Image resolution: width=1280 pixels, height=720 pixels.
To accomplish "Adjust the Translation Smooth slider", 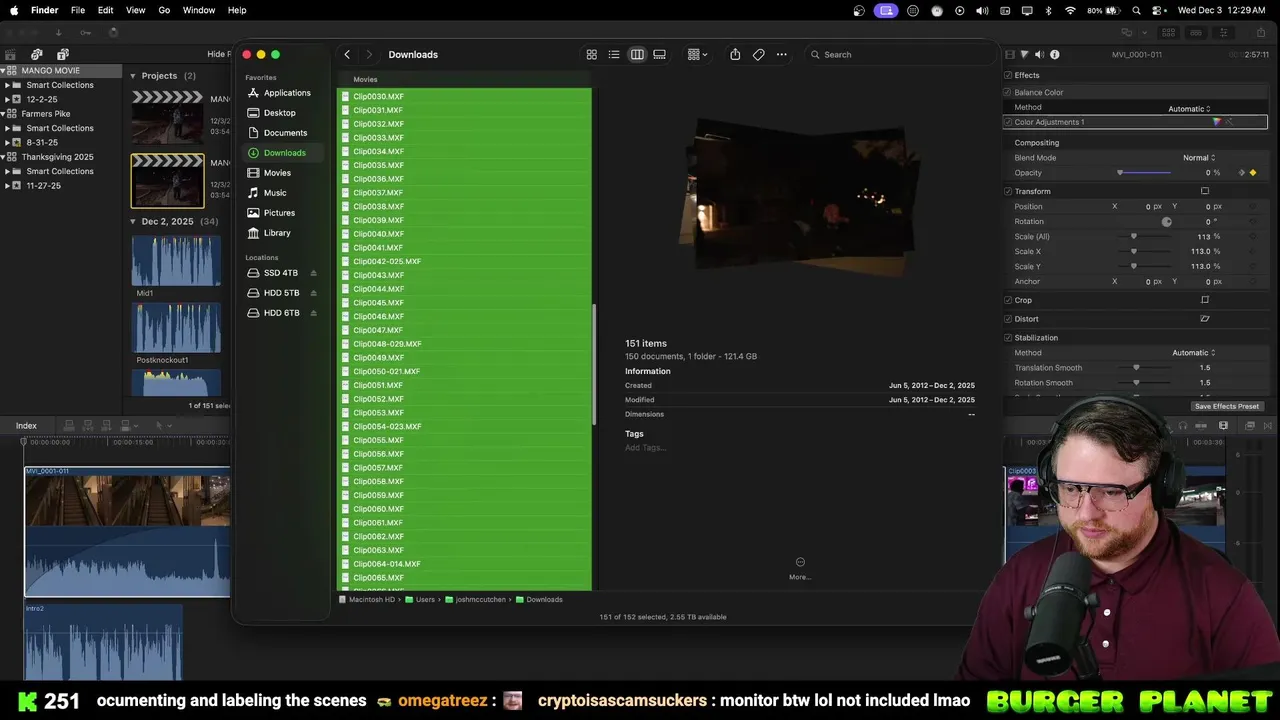I will coord(1146,368).
